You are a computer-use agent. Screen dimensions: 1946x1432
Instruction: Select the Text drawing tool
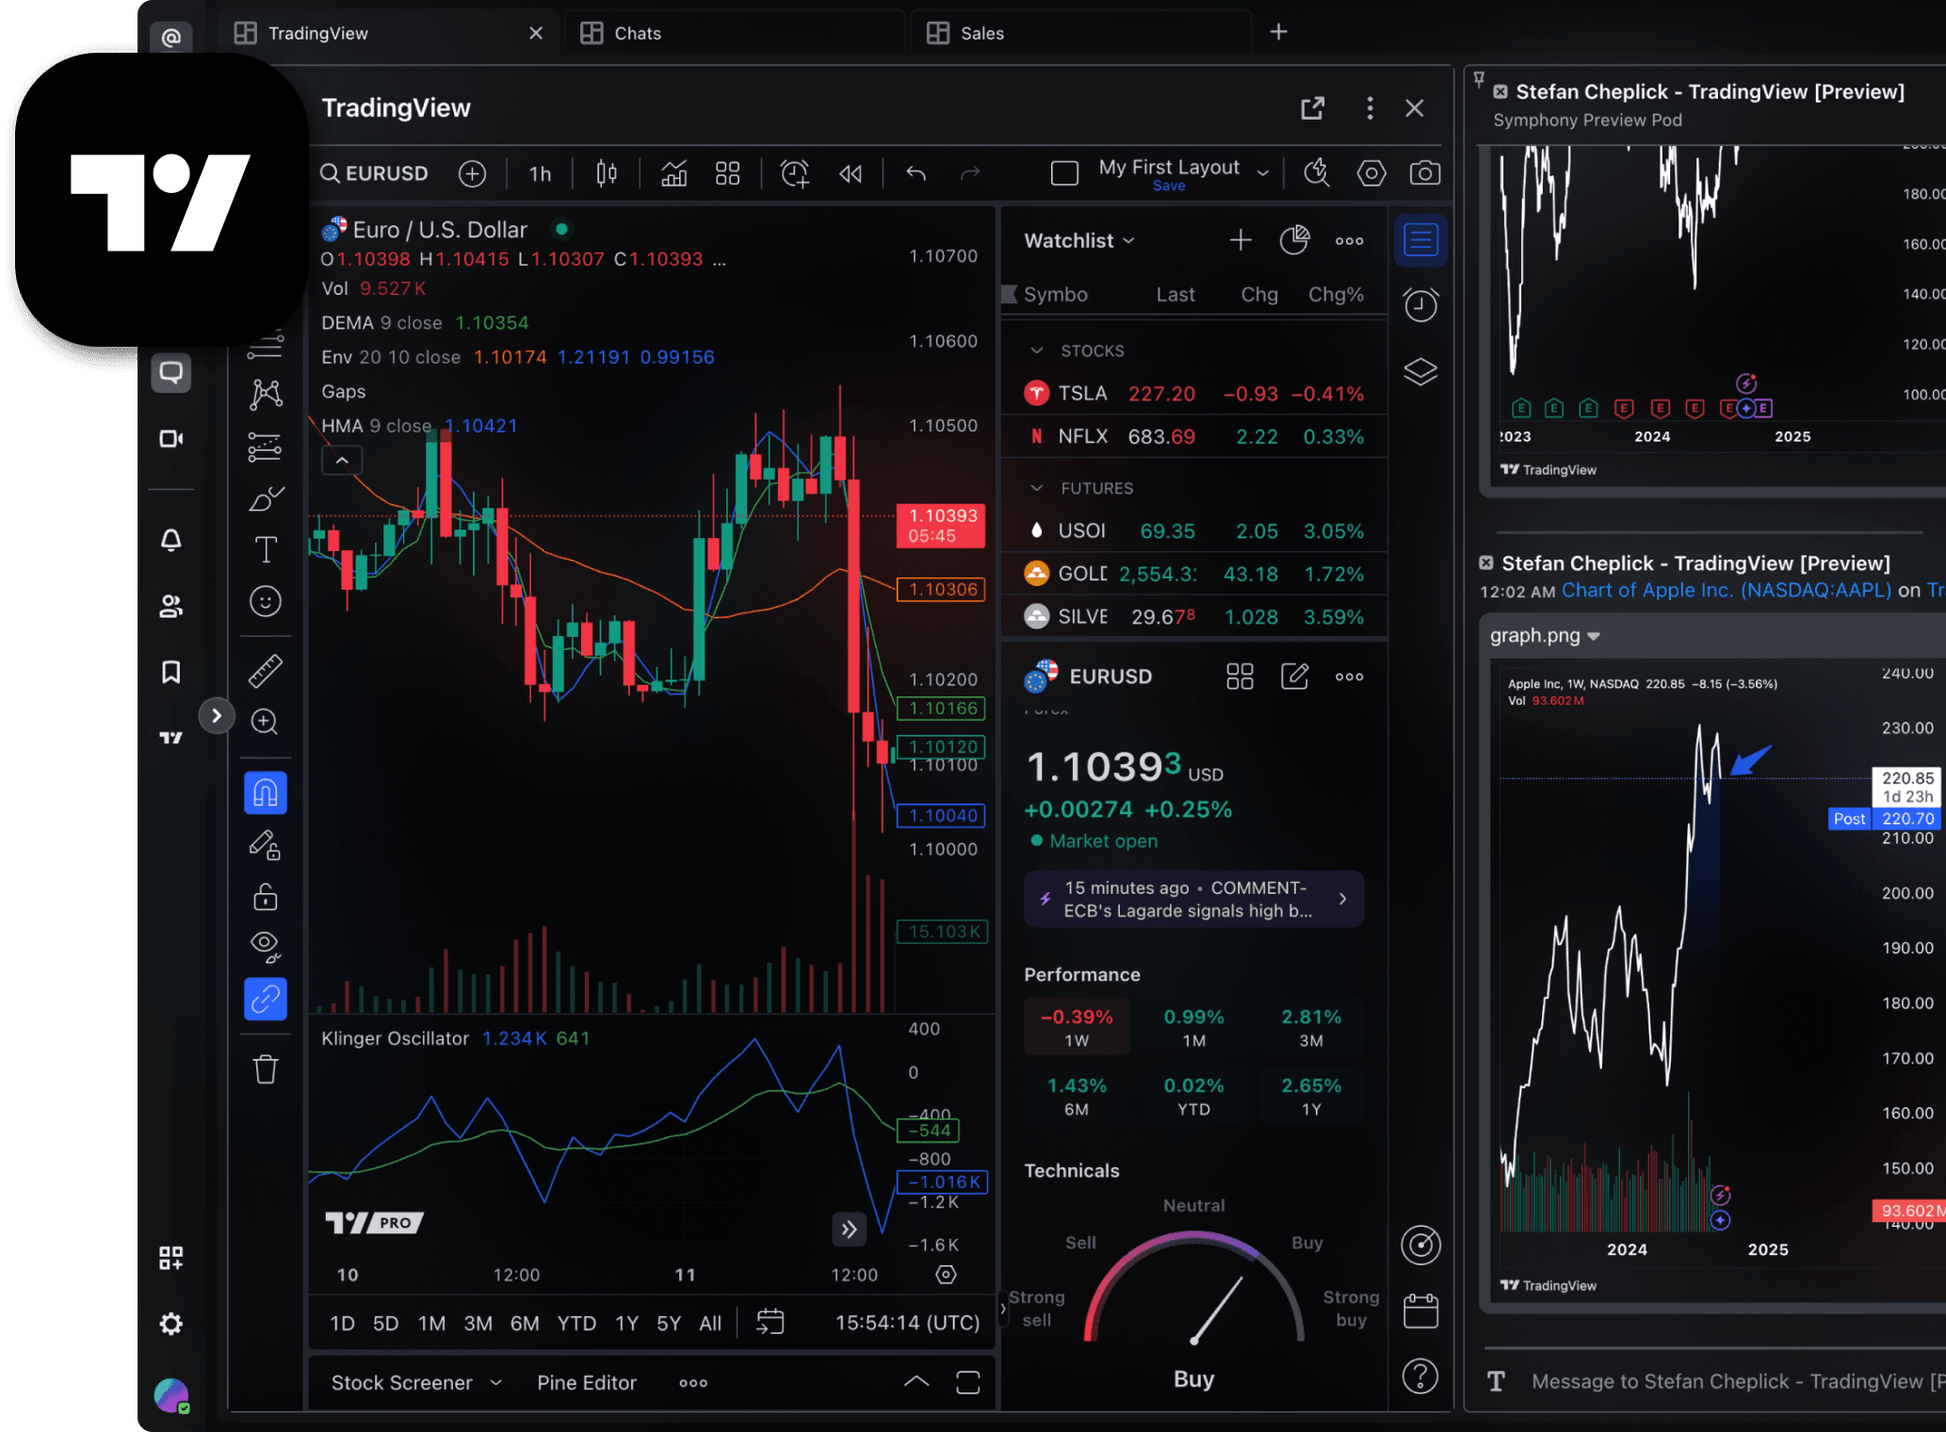click(265, 548)
